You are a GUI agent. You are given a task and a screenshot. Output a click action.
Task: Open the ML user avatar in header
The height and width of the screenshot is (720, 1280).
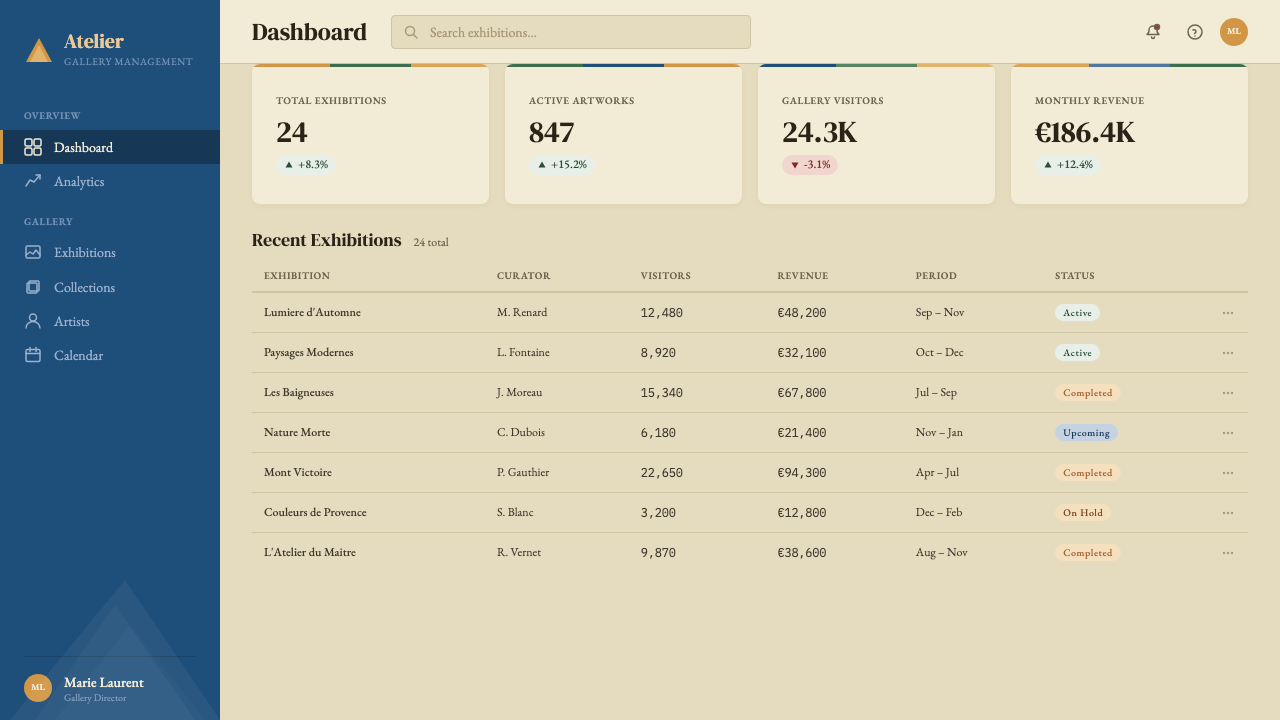point(1234,32)
